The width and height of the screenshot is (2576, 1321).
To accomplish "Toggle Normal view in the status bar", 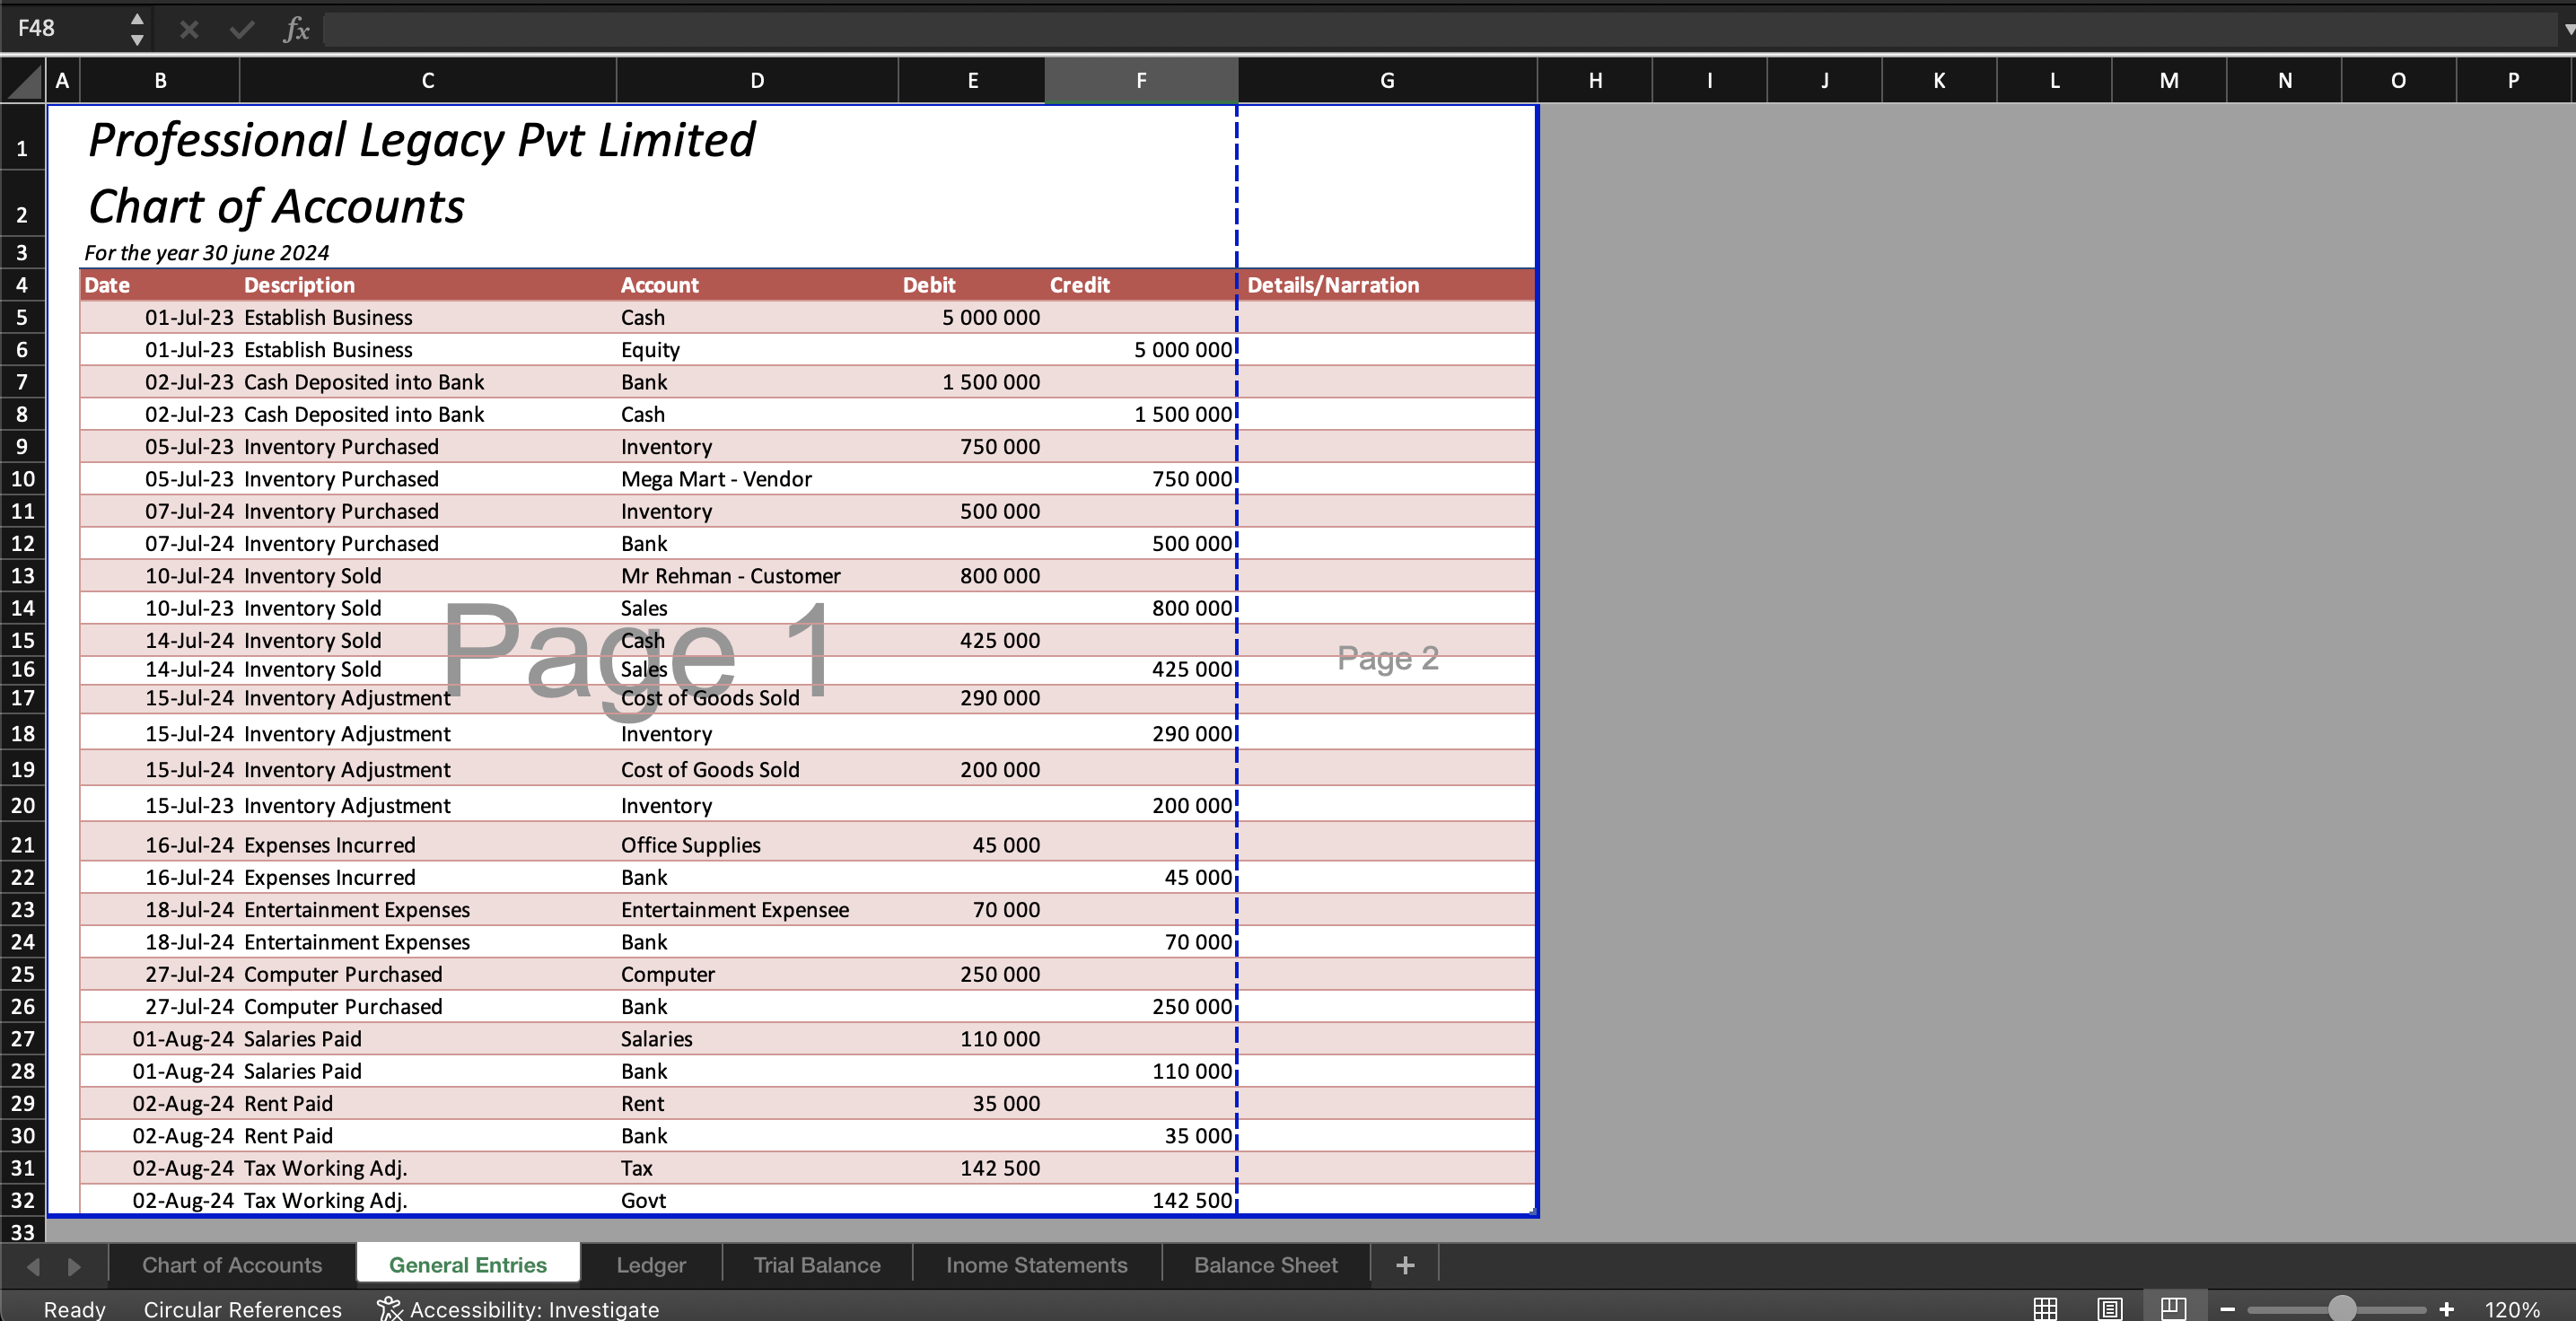I will coord(2045,1308).
